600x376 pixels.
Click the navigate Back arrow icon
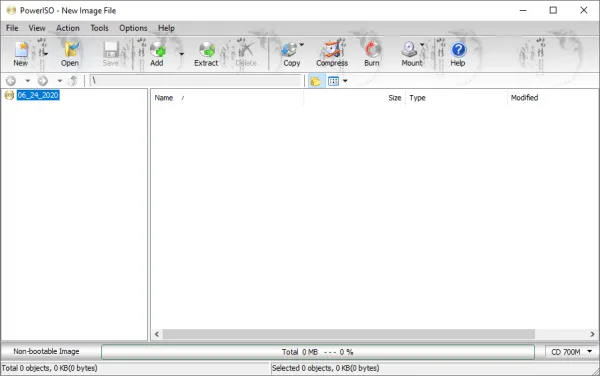pos(11,81)
